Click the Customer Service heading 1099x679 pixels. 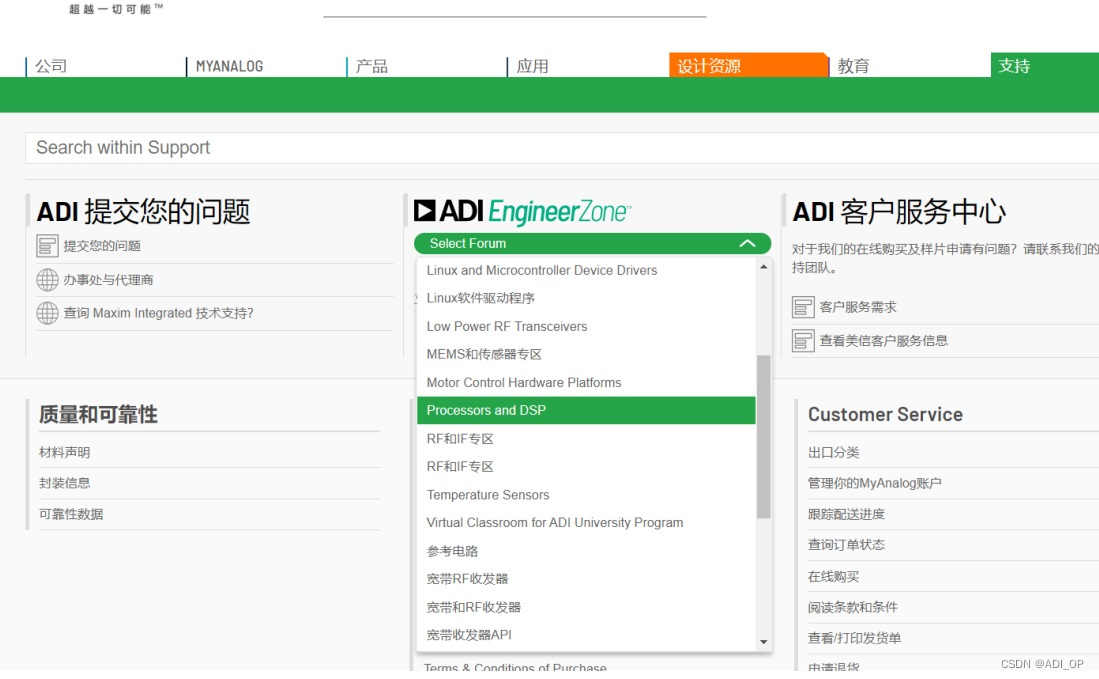[885, 414]
